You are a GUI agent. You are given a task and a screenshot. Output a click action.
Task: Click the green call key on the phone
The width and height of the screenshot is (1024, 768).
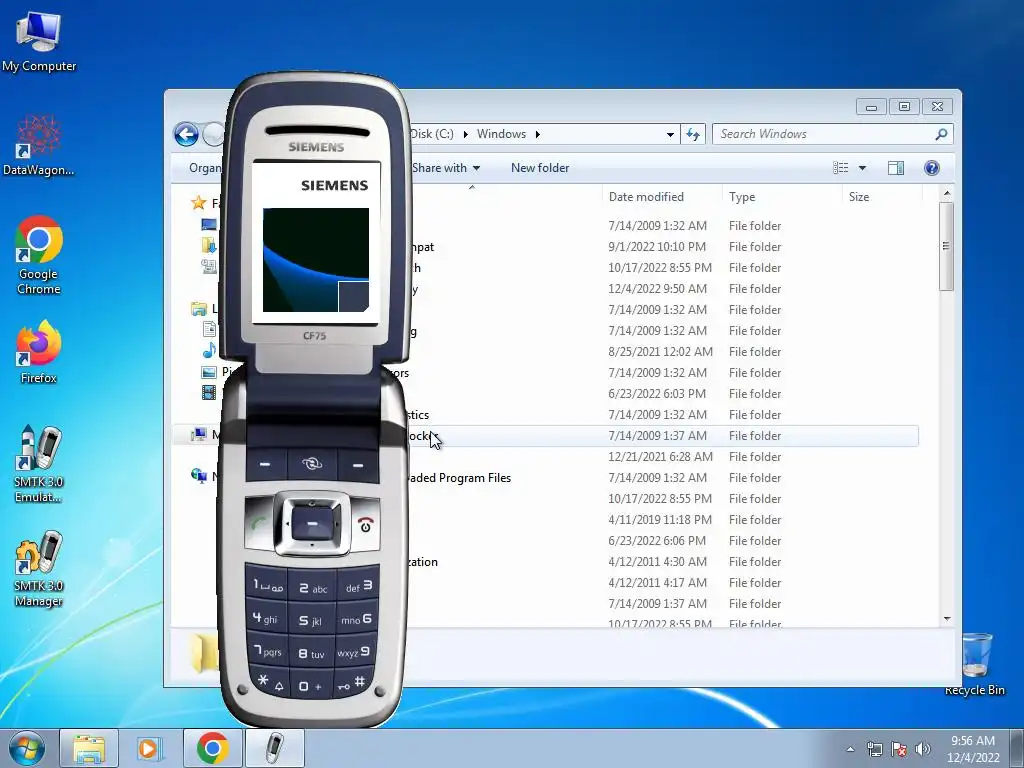click(x=259, y=524)
